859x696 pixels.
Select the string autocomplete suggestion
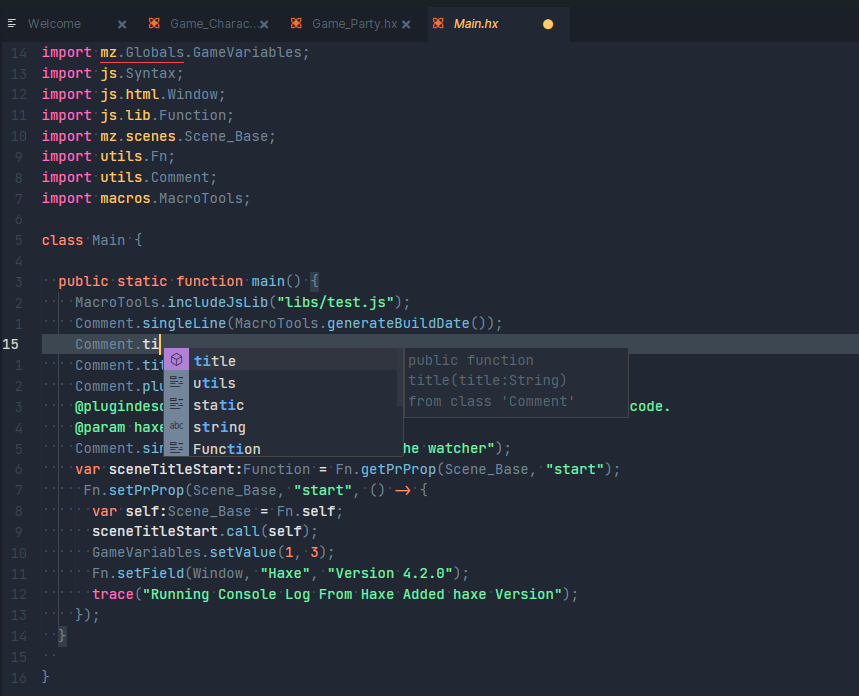[x=218, y=427]
